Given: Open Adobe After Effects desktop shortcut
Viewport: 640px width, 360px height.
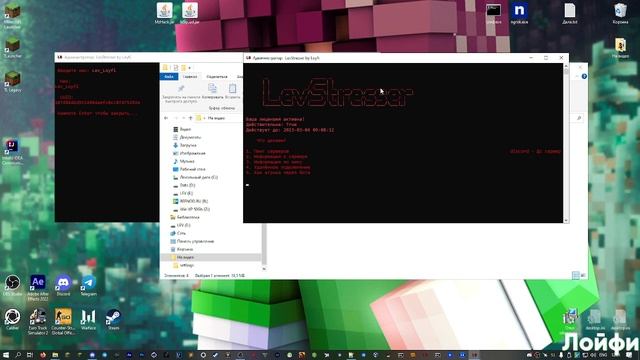Looking at the screenshot, I should click(38, 287).
